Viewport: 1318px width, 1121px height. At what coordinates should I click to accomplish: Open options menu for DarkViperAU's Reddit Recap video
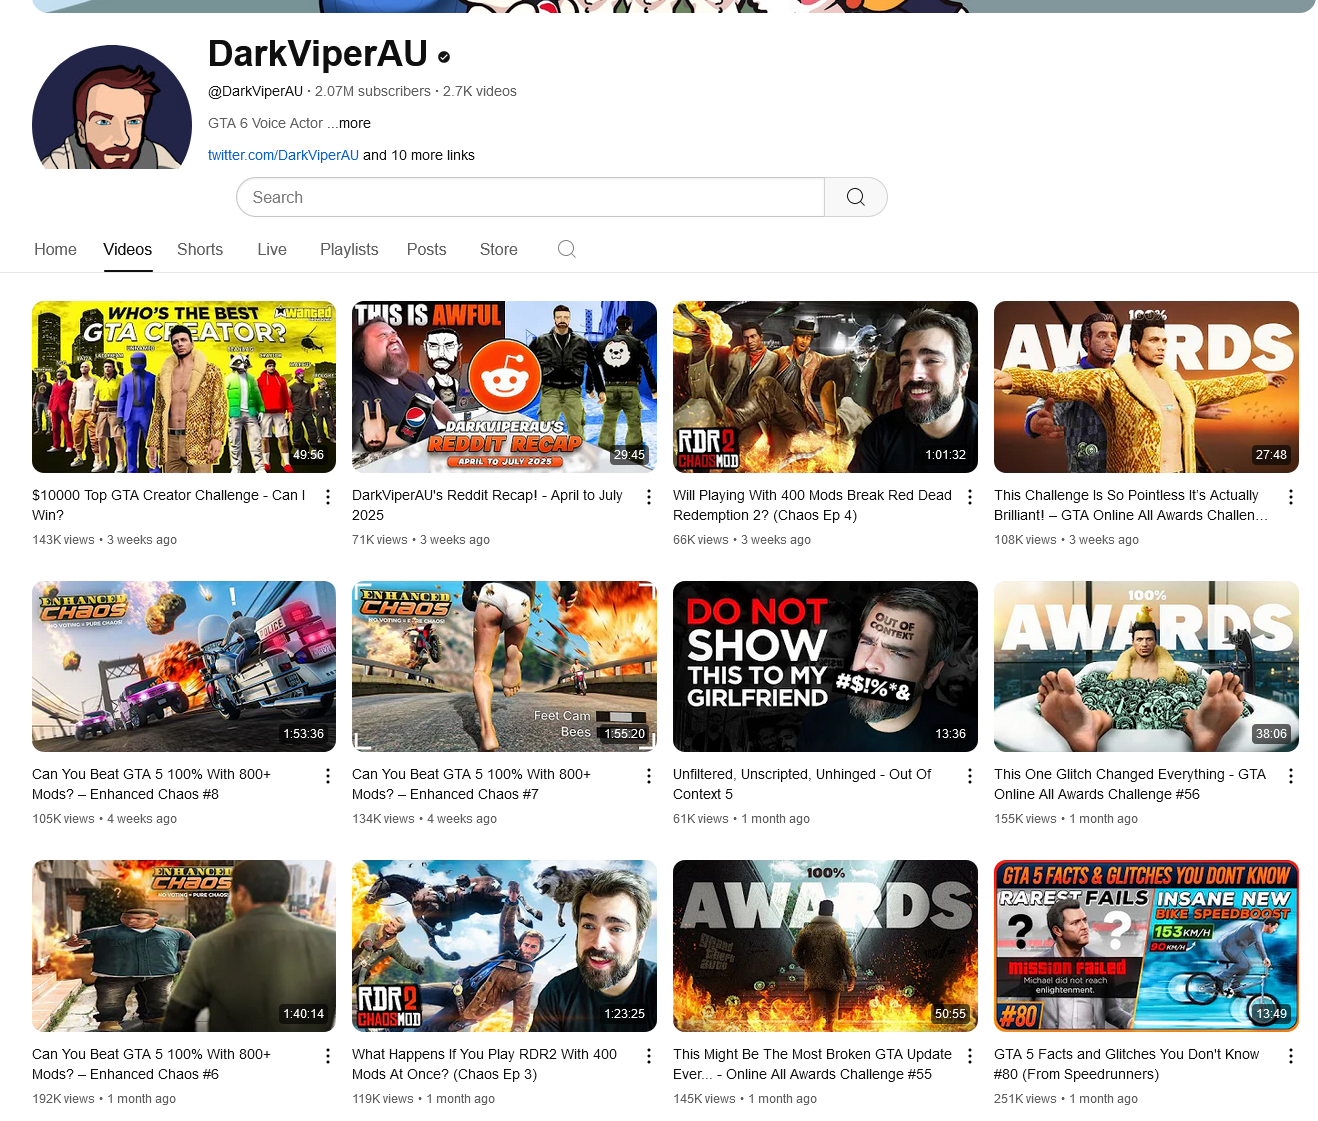point(649,497)
